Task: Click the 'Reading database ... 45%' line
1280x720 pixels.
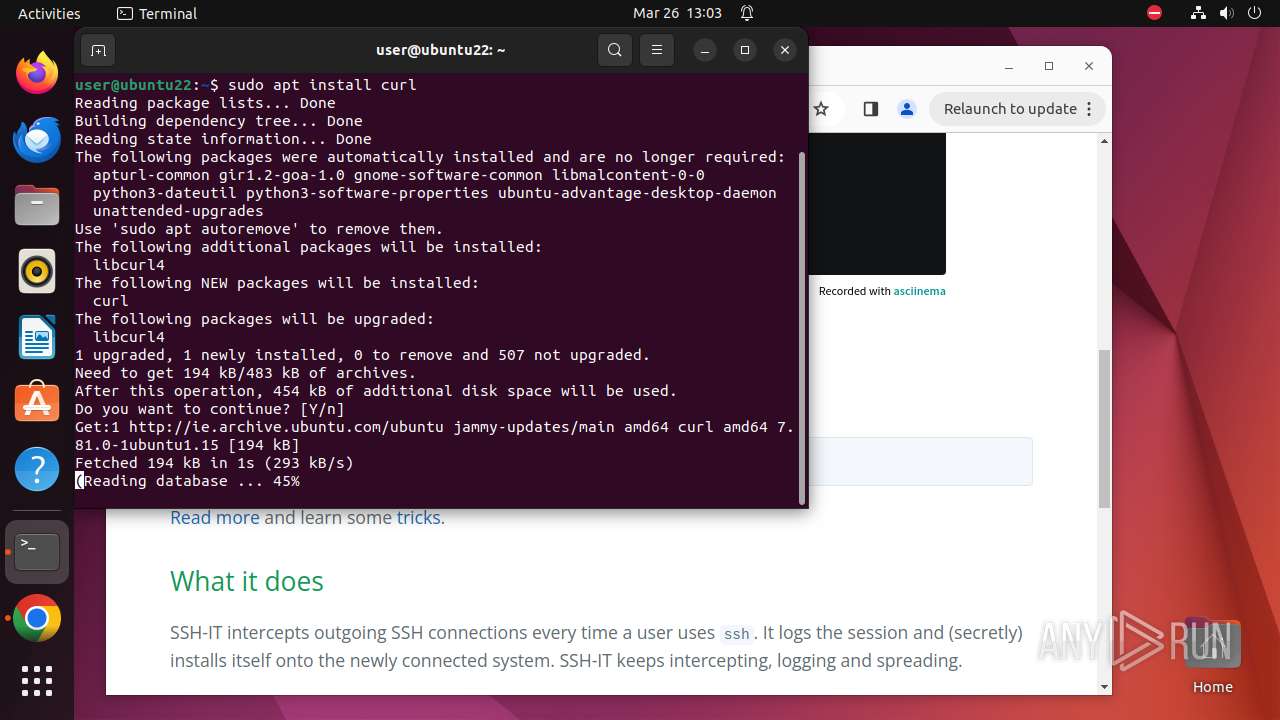Action: (x=188, y=481)
